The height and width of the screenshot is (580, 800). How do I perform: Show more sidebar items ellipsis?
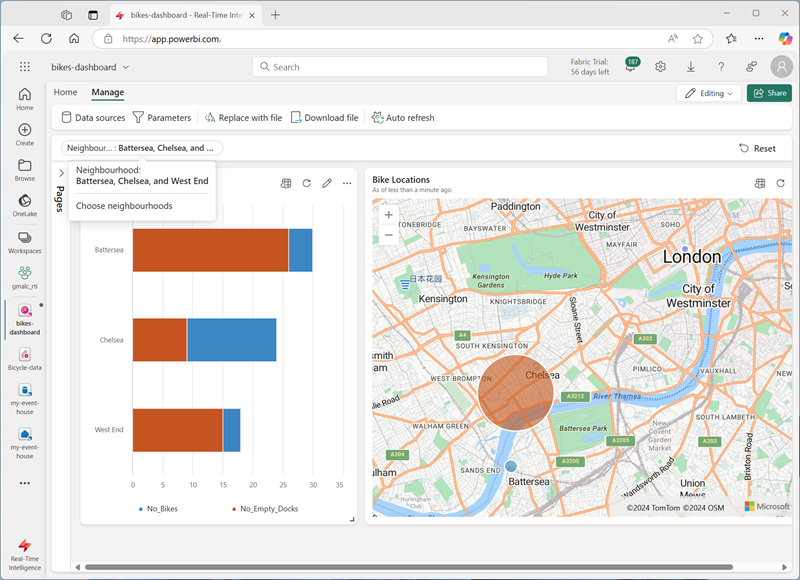coord(24,483)
